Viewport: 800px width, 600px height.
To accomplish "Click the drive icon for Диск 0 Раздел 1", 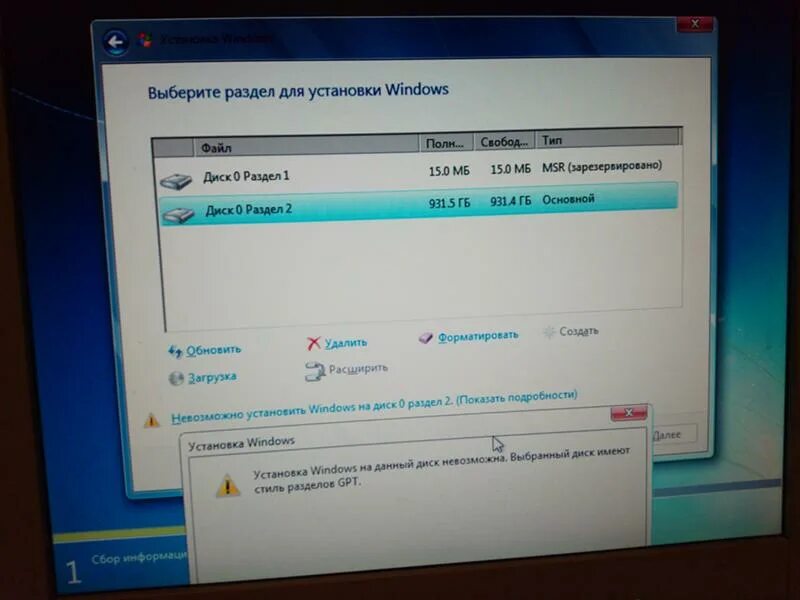I will click(x=176, y=180).
